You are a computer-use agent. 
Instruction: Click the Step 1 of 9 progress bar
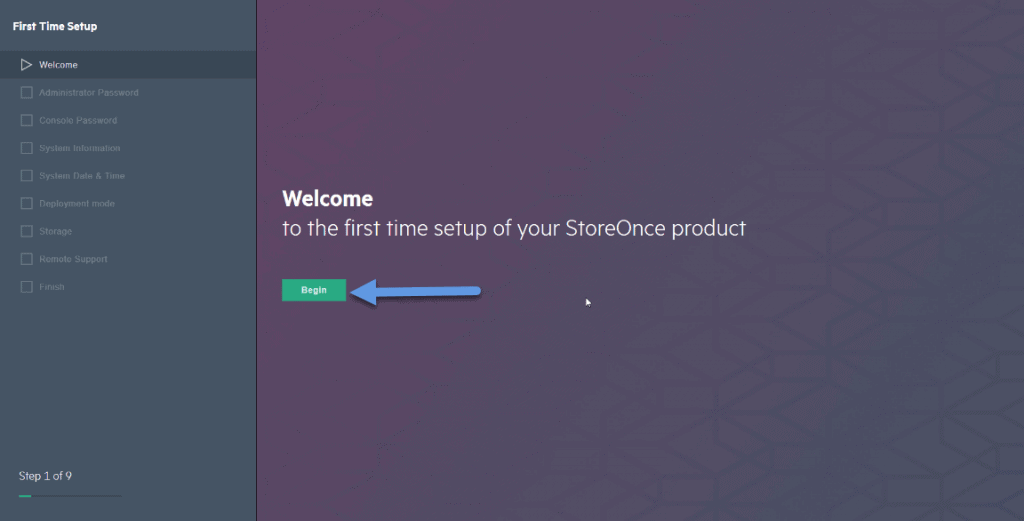coord(70,496)
